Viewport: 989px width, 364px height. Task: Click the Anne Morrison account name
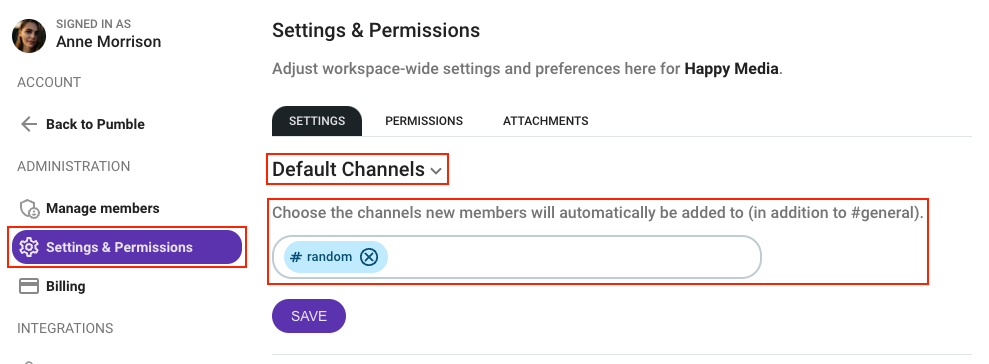pos(108,42)
